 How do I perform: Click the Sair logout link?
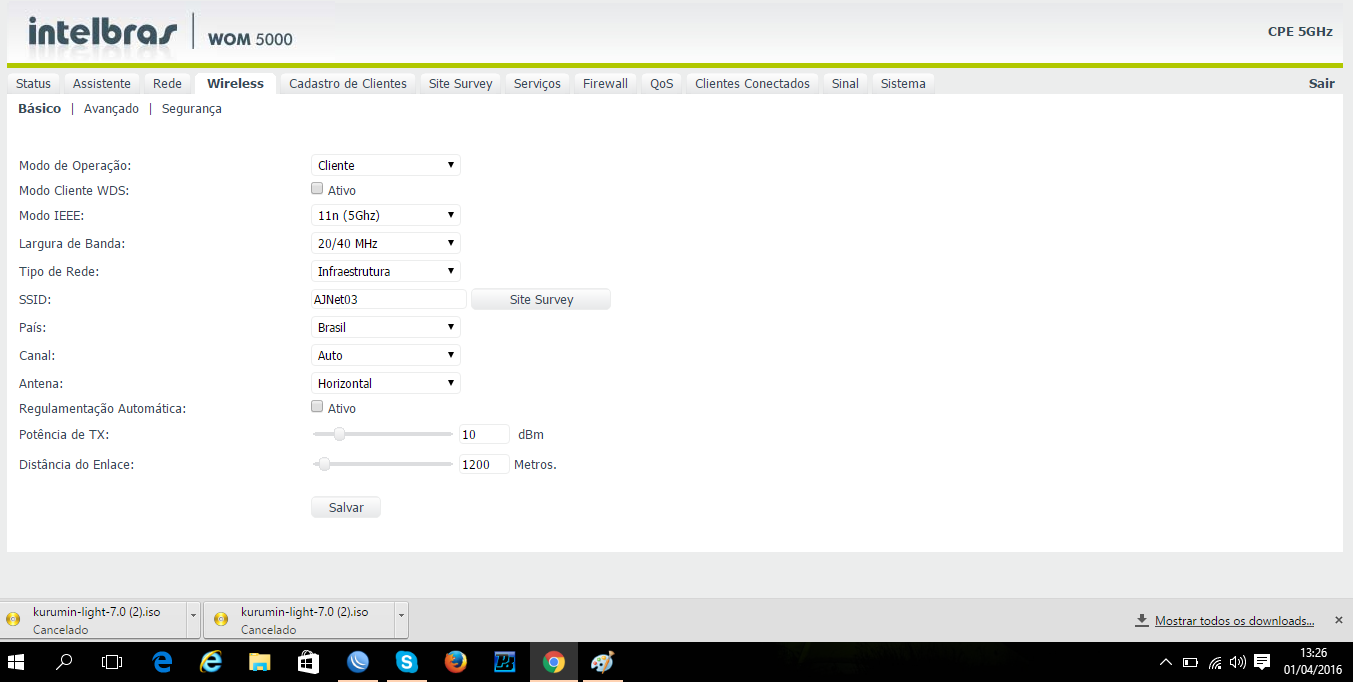[x=1321, y=84]
